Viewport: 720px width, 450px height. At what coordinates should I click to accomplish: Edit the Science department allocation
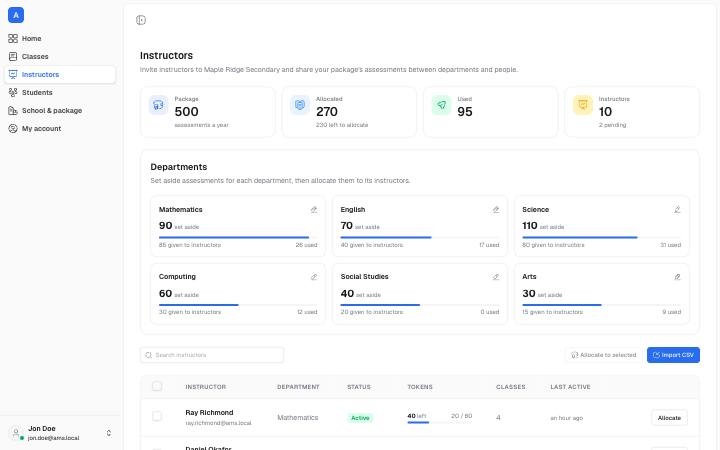677,210
